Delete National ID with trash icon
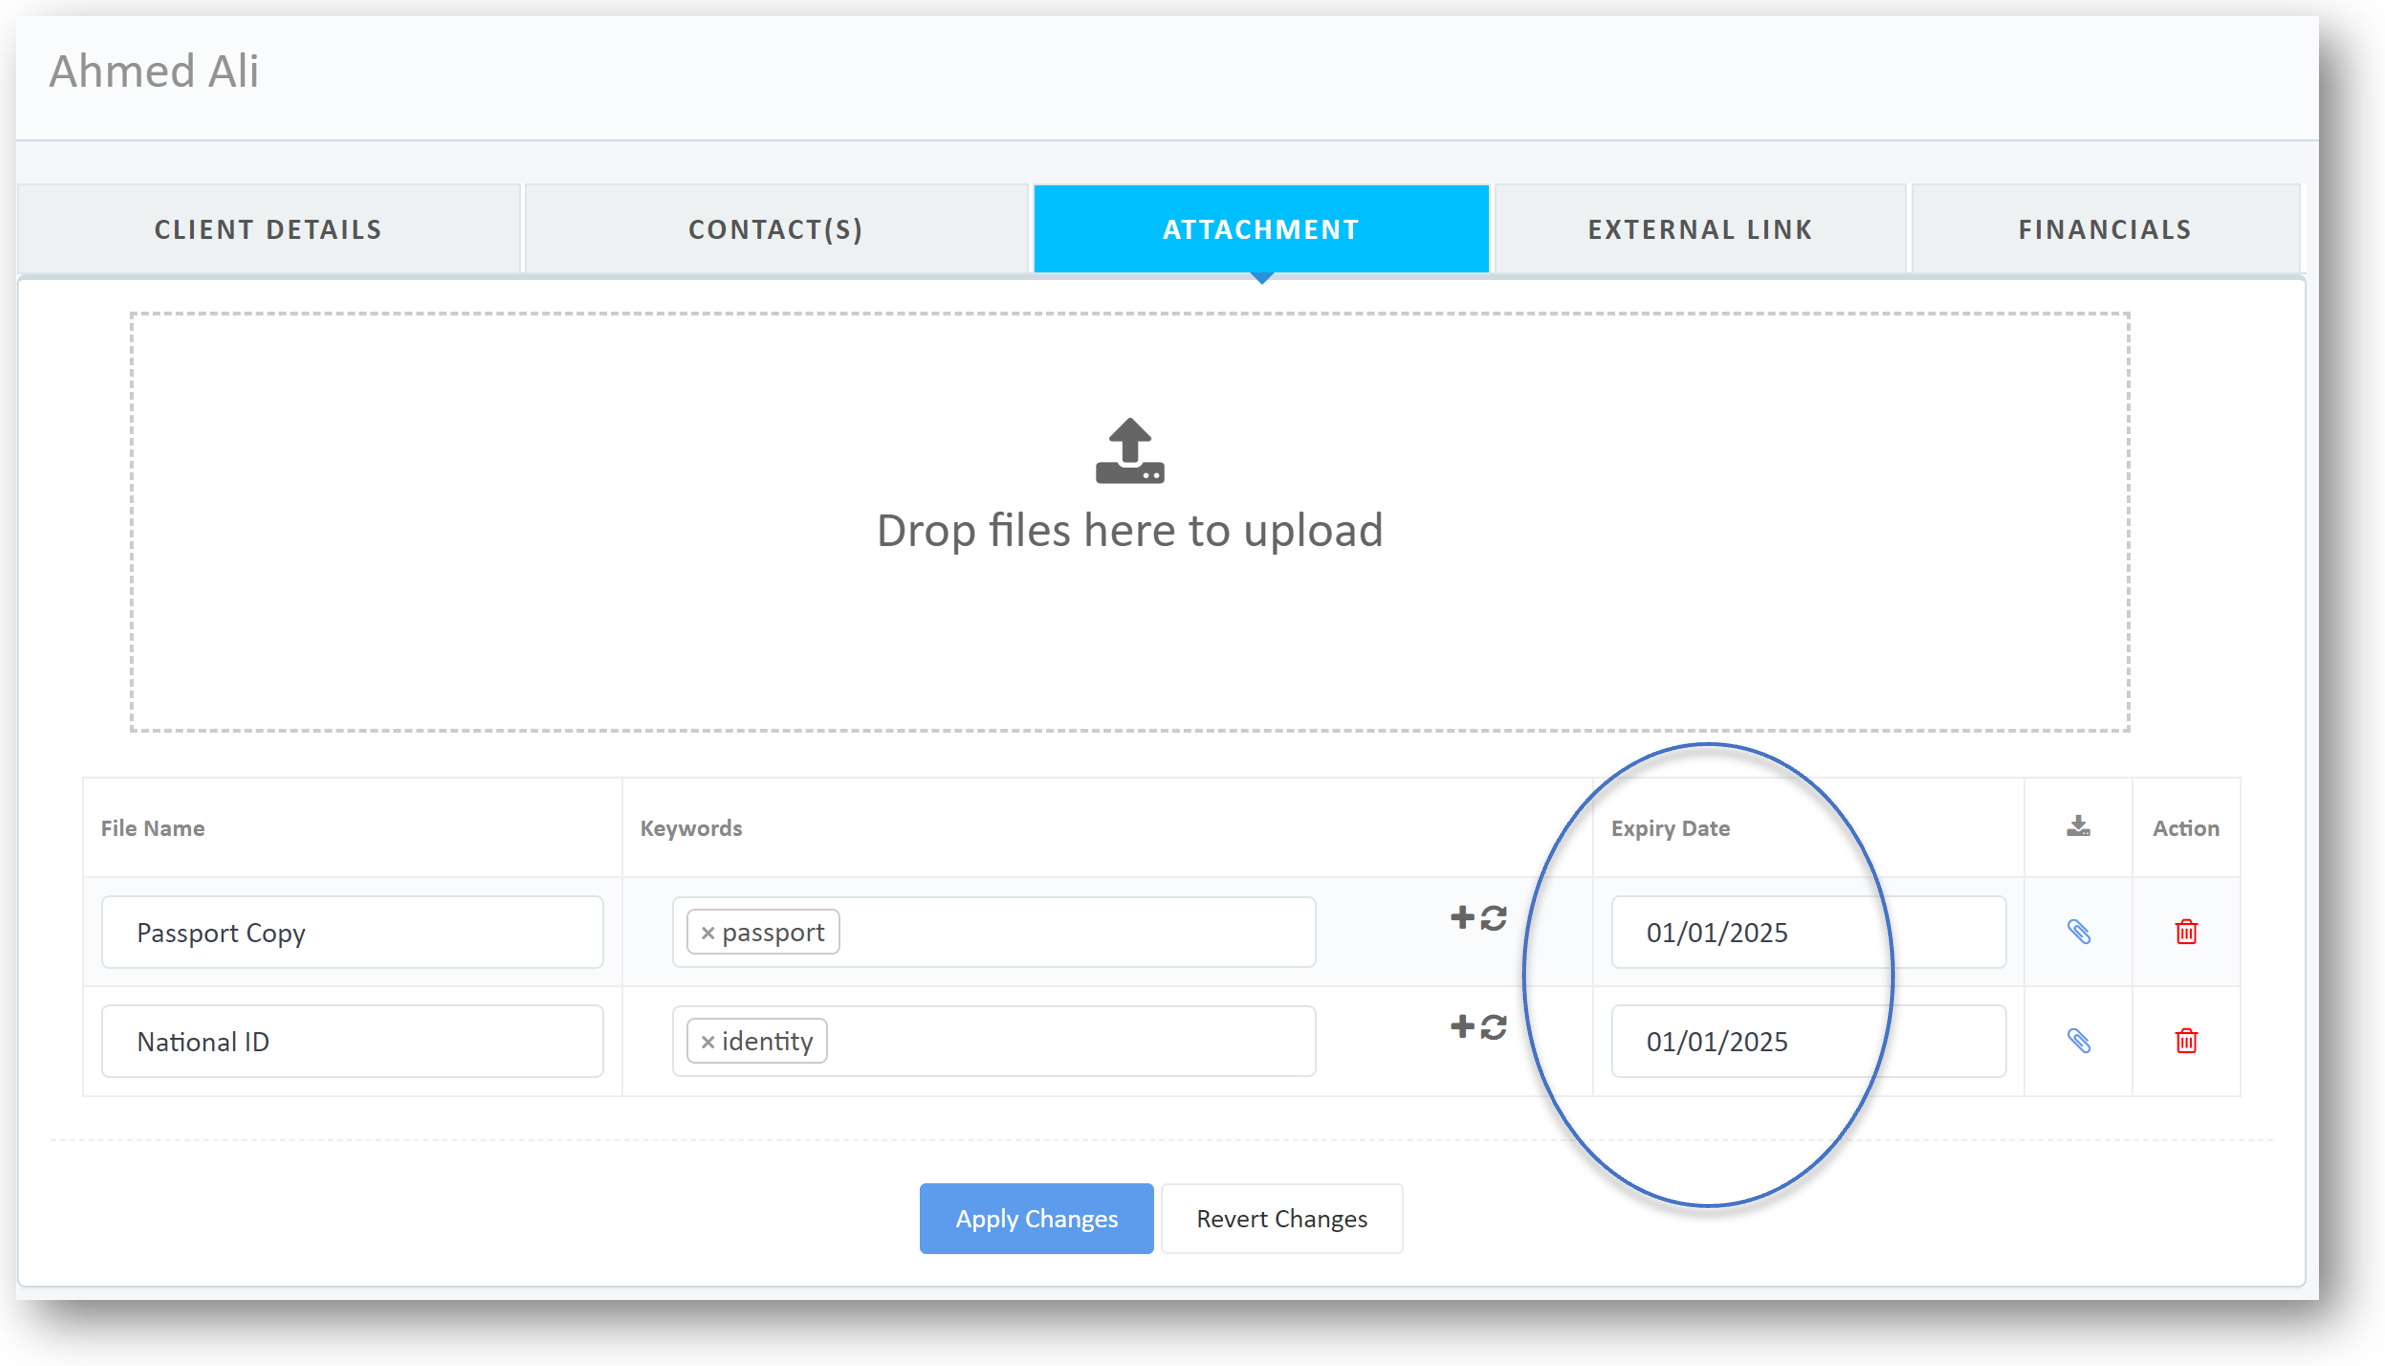 coord(2186,1041)
